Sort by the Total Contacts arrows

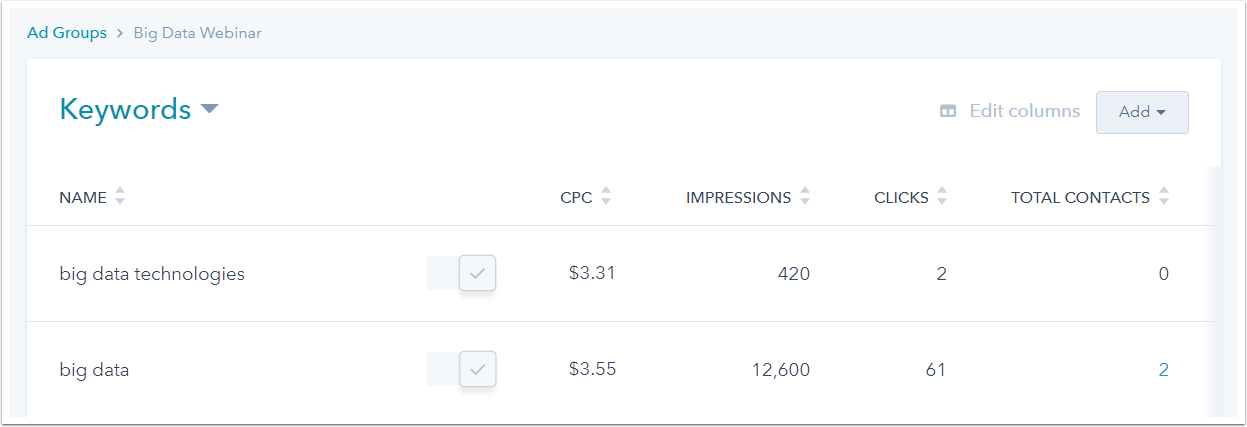pyautogui.click(x=1163, y=197)
